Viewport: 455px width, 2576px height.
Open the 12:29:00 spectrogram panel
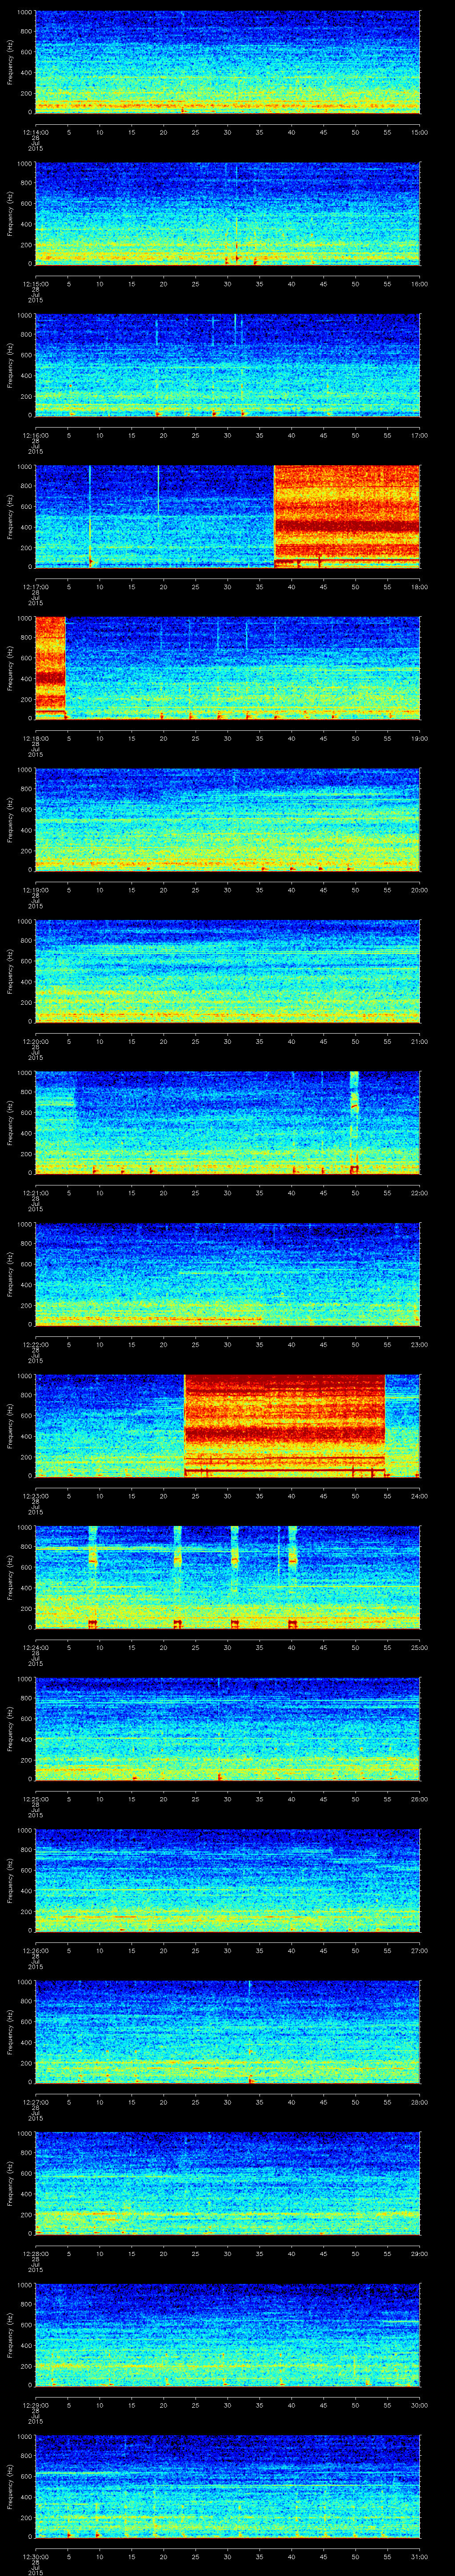point(227,2334)
